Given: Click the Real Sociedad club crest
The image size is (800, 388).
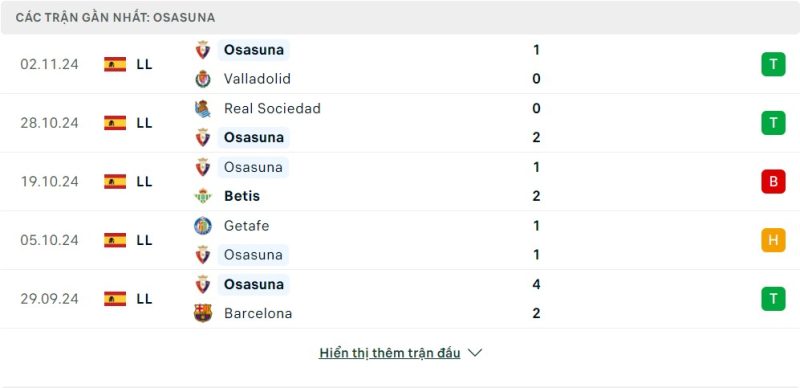Looking at the screenshot, I should click(203, 109).
